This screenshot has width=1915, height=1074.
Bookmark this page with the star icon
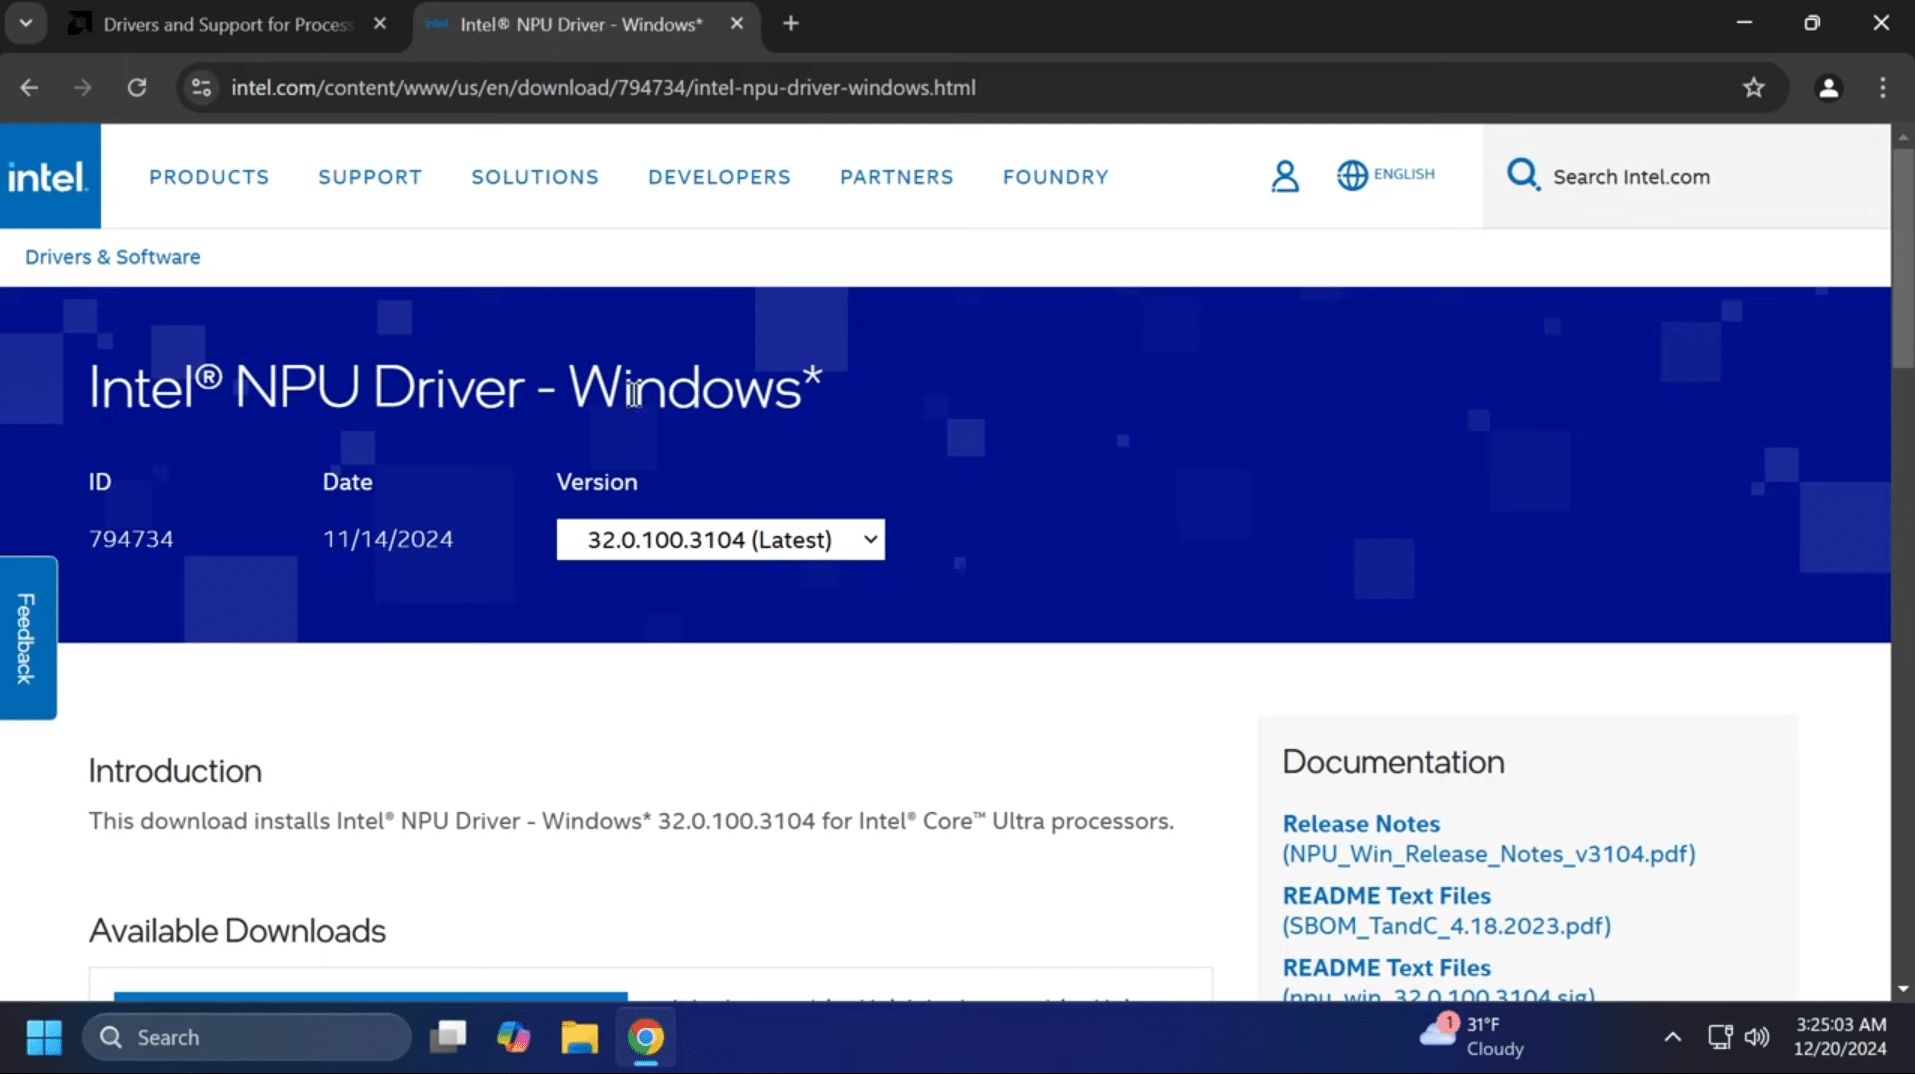coord(1754,88)
